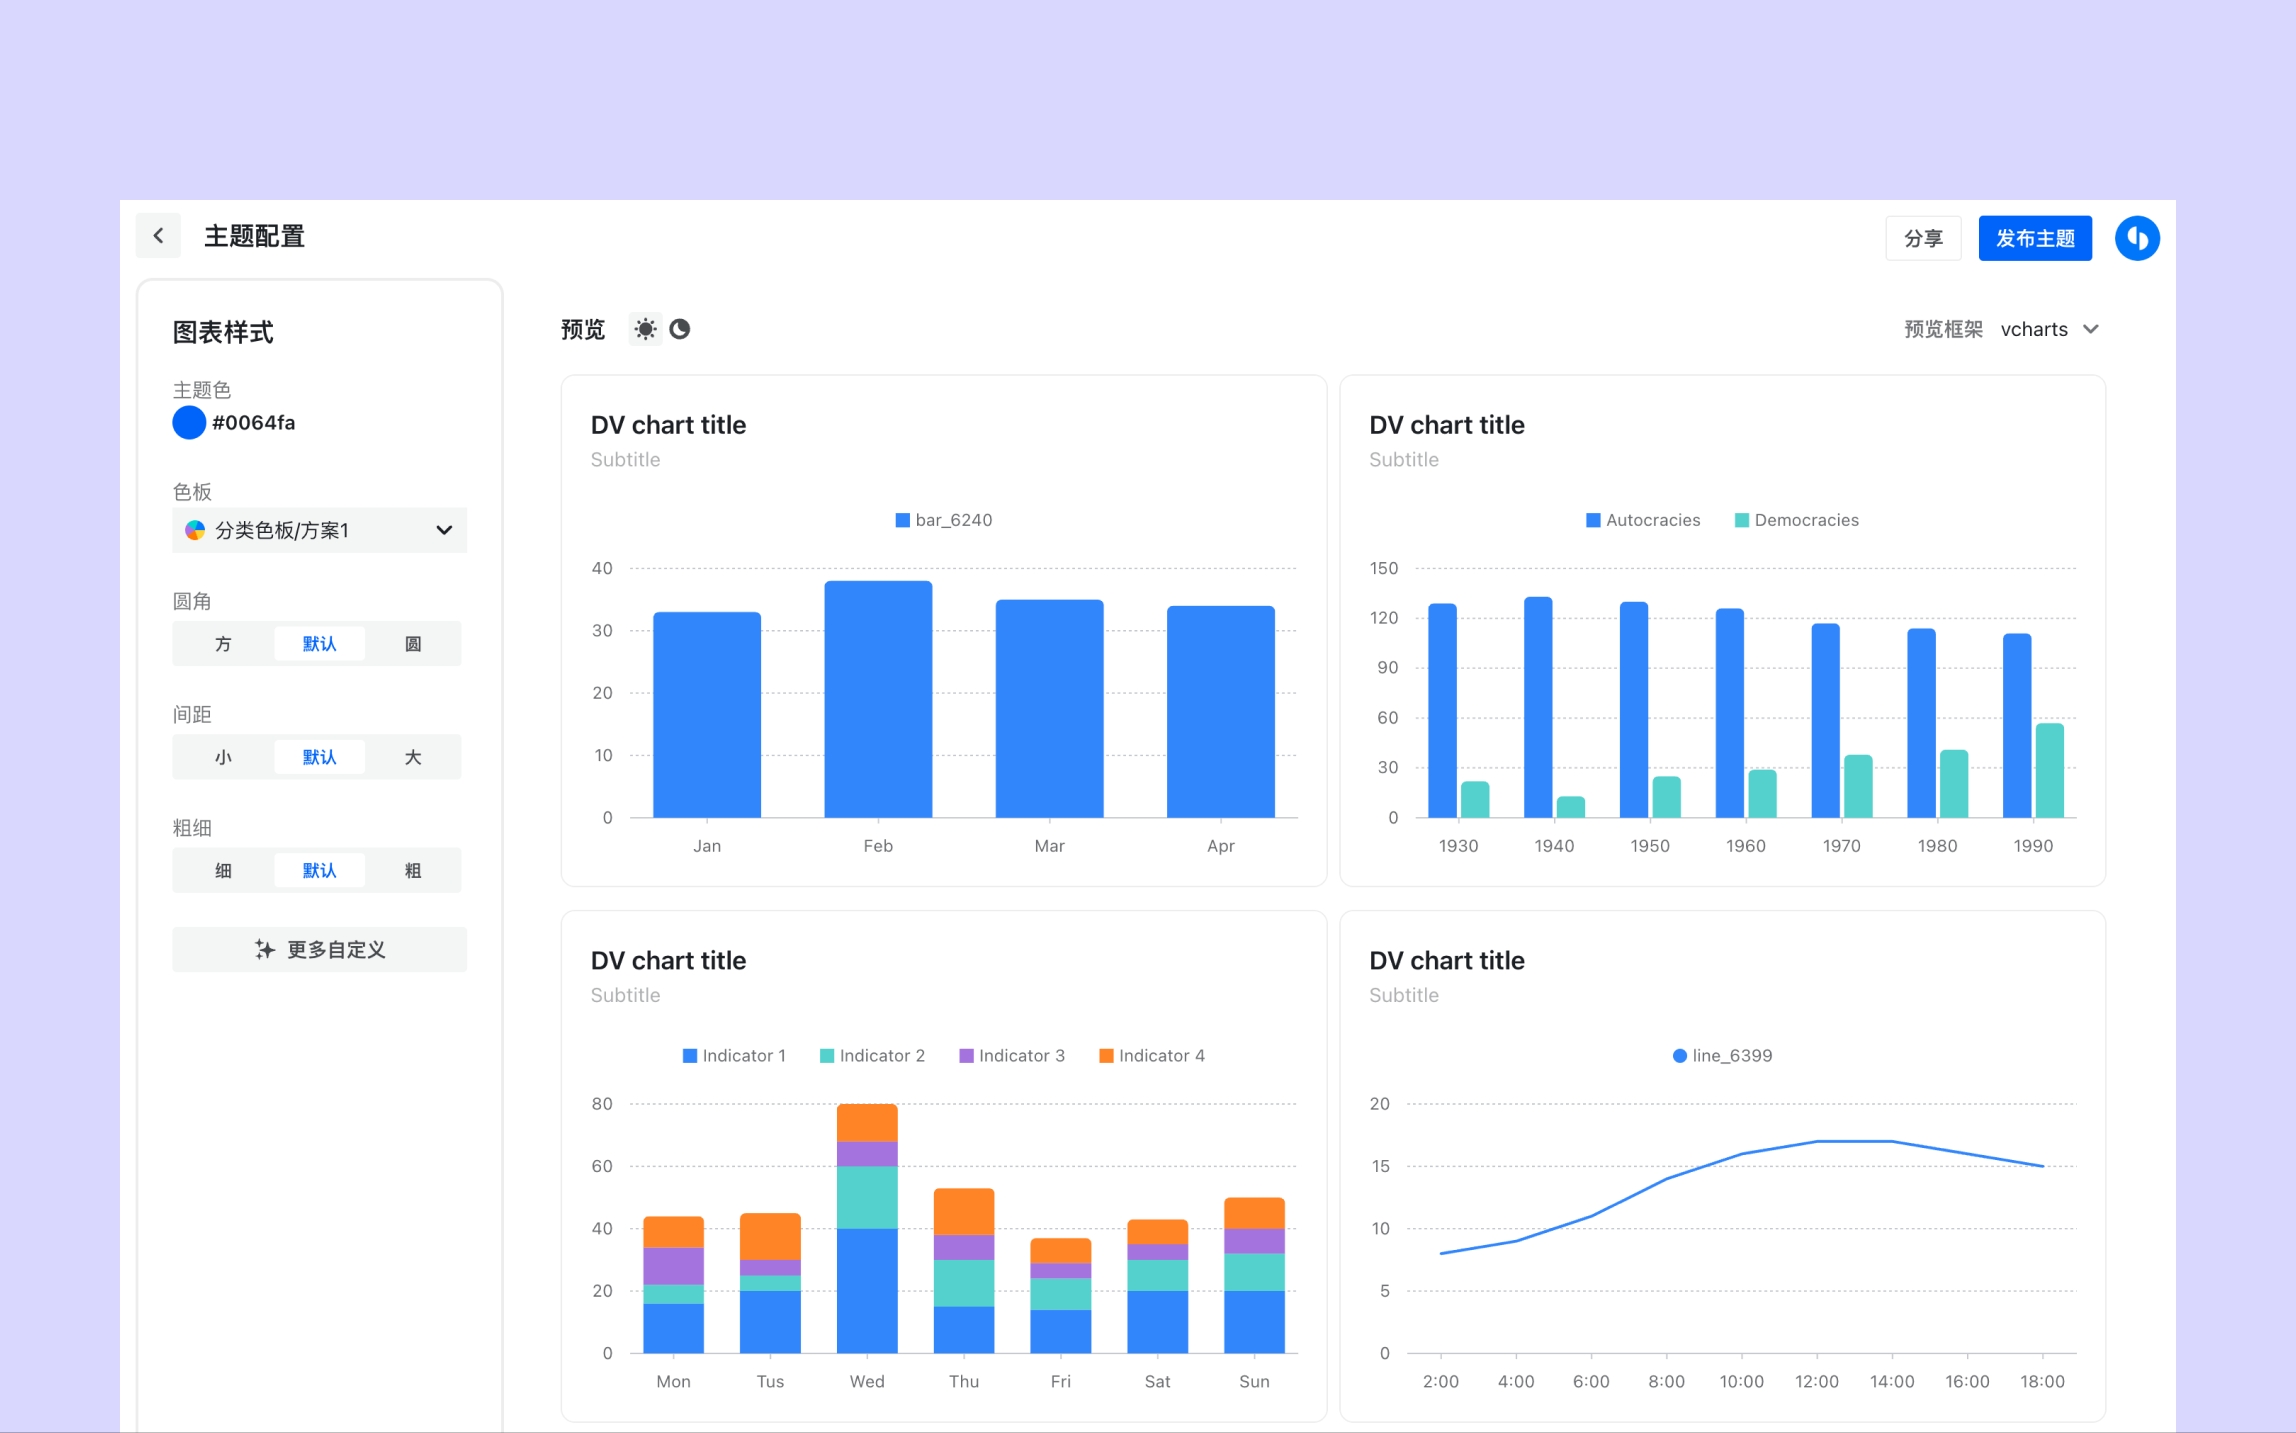Click the color palette wheel icon

195,530
